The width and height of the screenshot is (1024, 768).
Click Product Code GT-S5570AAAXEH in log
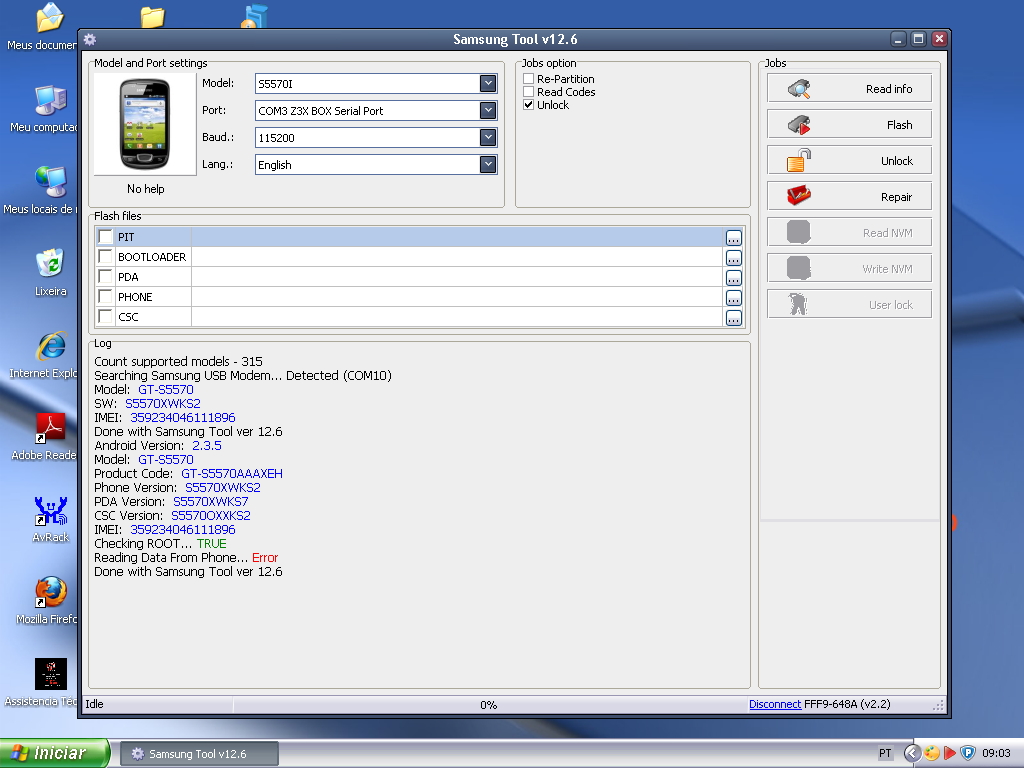click(188, 473)
